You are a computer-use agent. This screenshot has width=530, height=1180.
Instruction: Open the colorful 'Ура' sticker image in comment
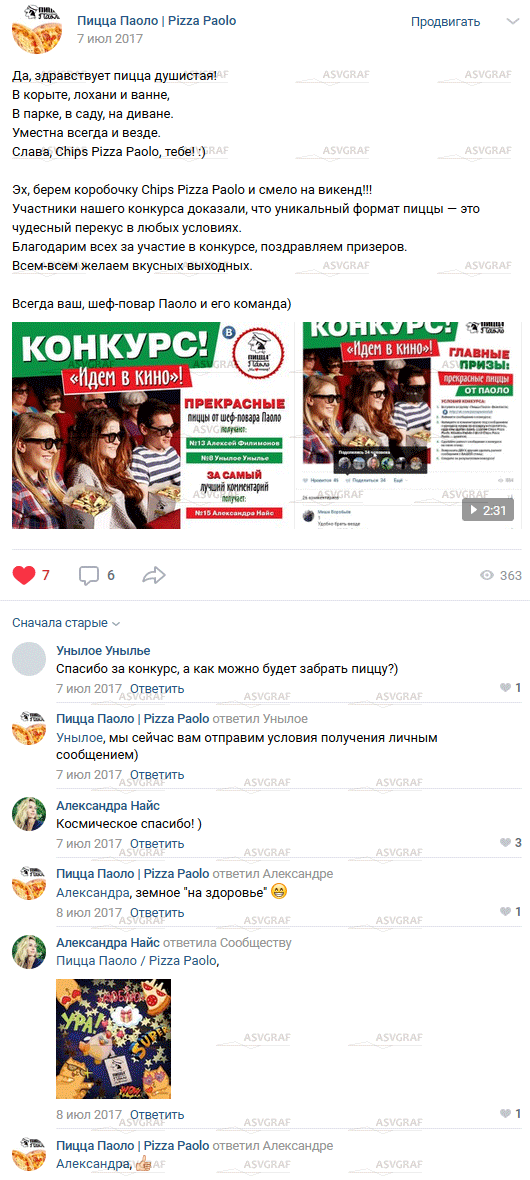click(114, 1039)
